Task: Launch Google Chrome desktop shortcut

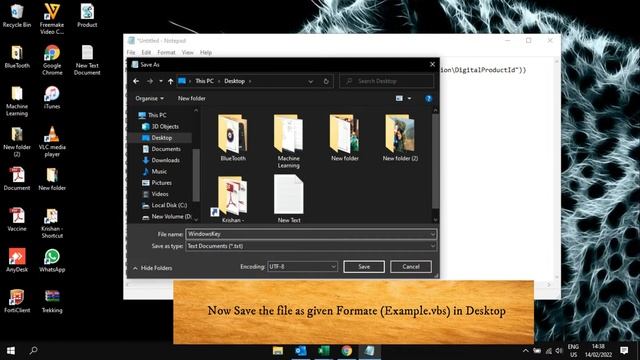Action: pyautogui.click(x=52, y=60)
